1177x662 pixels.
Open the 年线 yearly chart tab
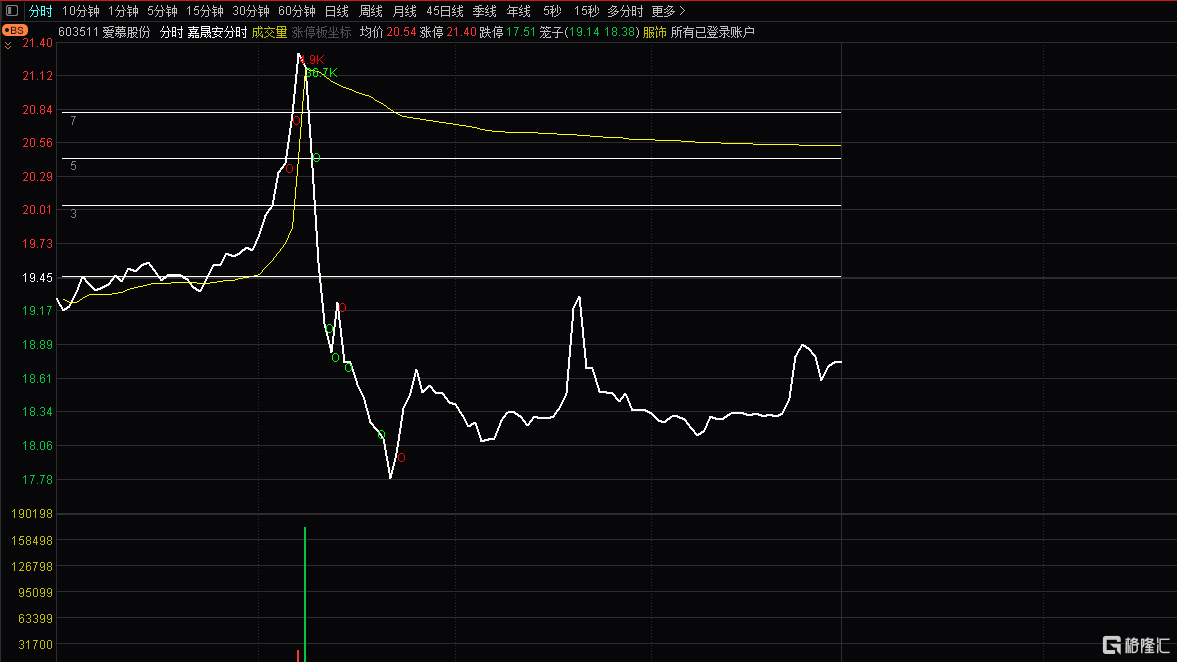coord(519,11)
